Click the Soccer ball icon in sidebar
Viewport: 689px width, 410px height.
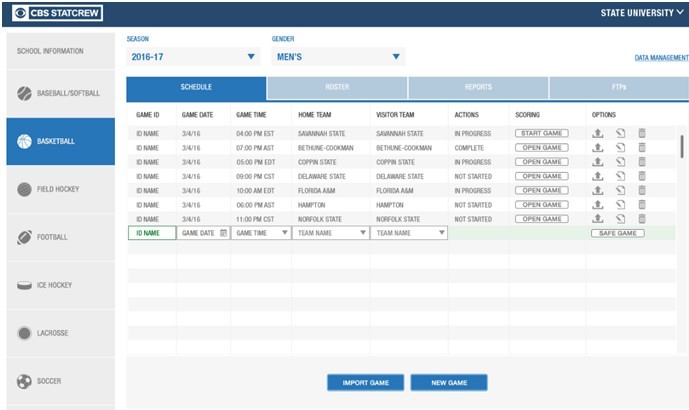[x=25, y=381]
